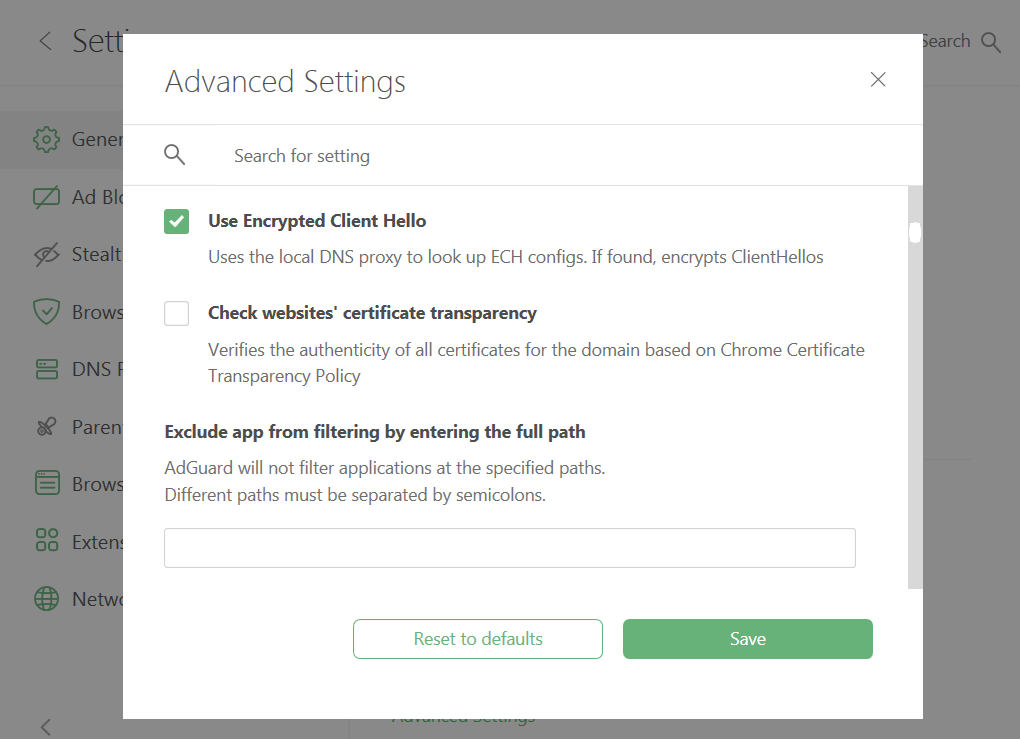
Task: Enable Check websites' certificate transparency
Action: (x=176, y=313)
